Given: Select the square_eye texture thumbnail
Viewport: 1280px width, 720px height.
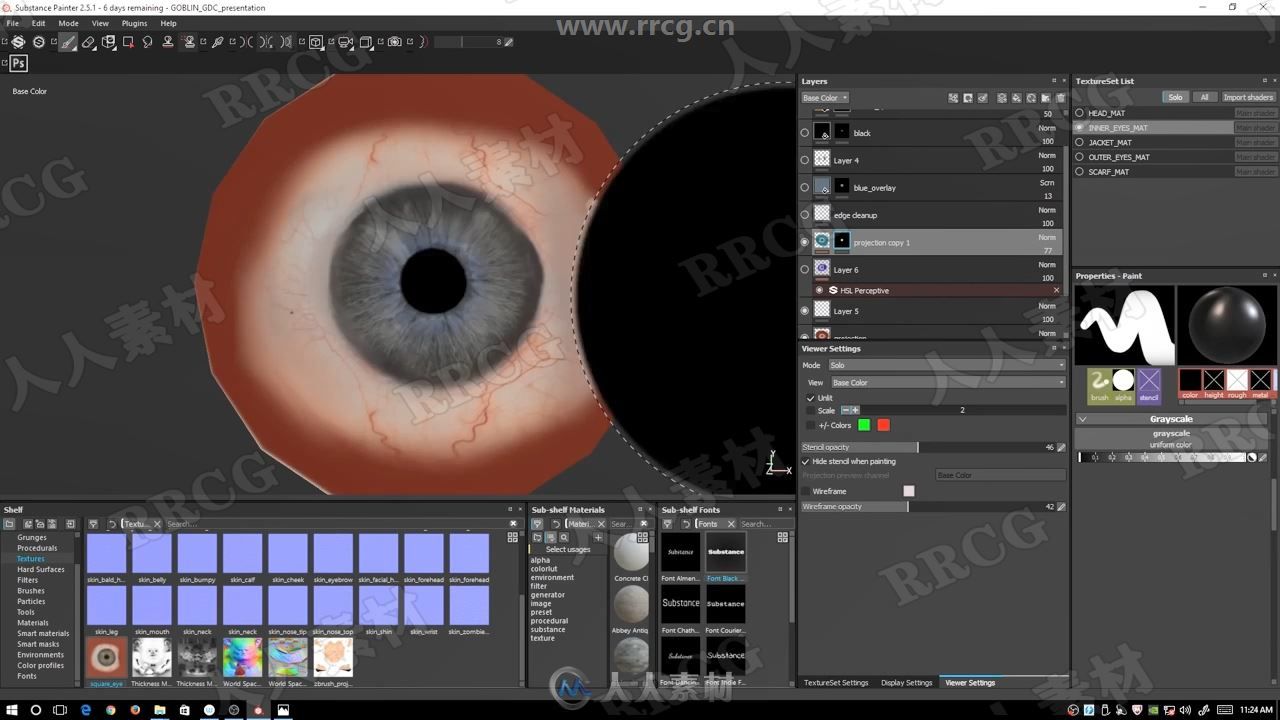Looking at the screenshot, I should [x=106, y=657].
